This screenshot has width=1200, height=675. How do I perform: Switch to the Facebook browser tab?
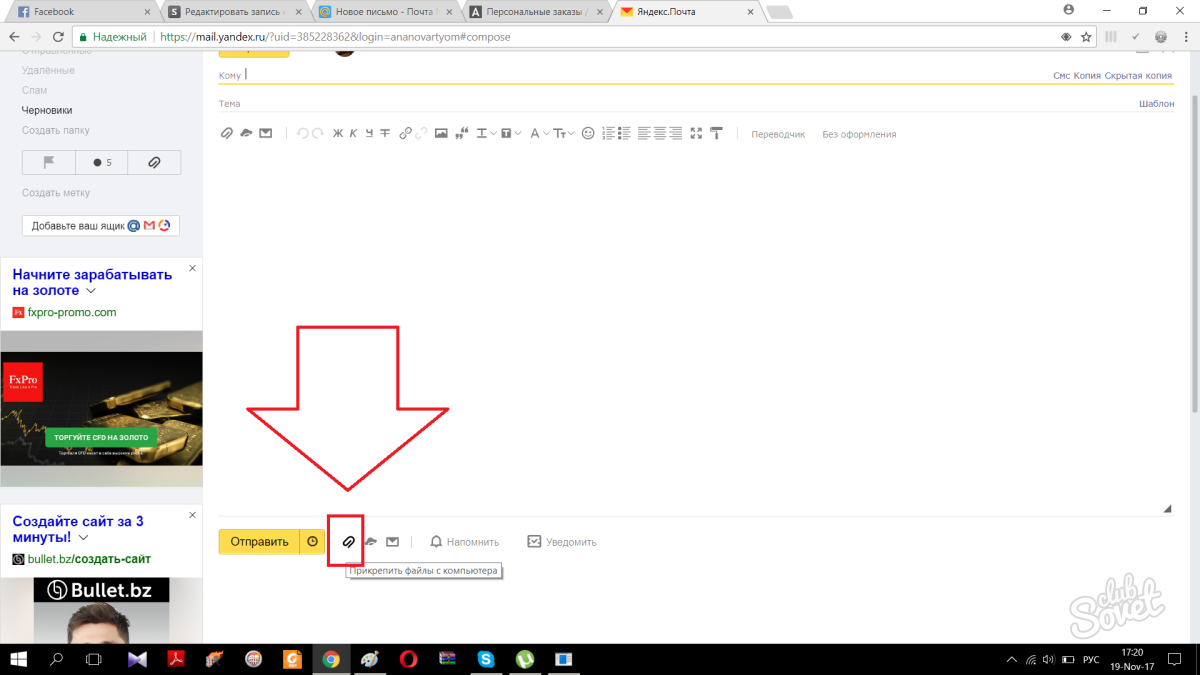point(80,12)
